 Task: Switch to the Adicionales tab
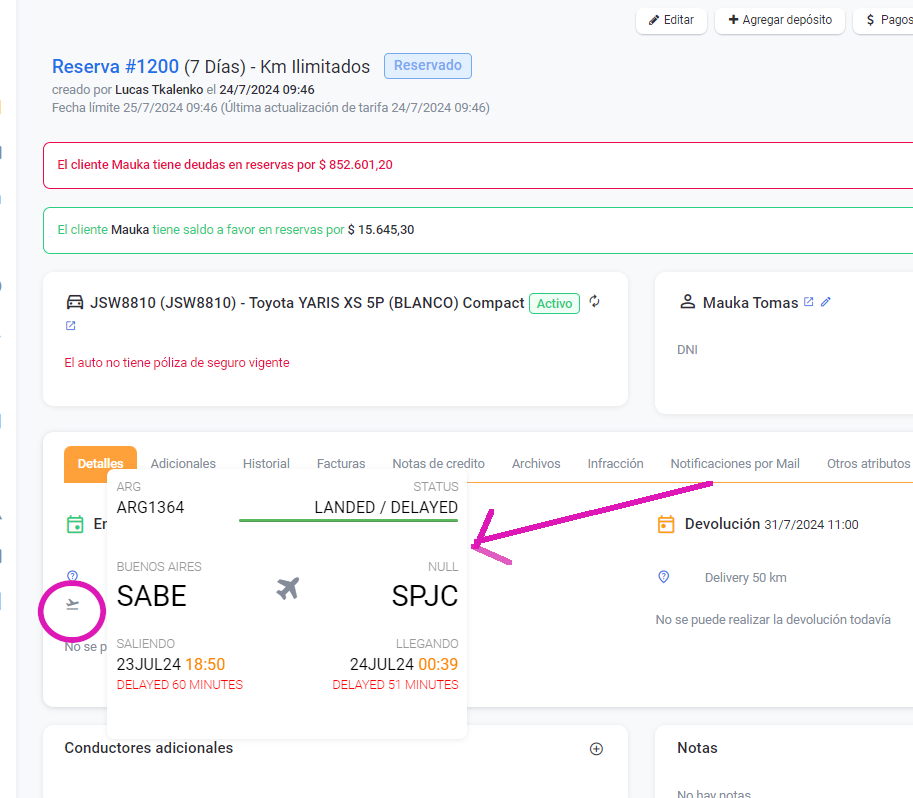click(x=183, y=464)
